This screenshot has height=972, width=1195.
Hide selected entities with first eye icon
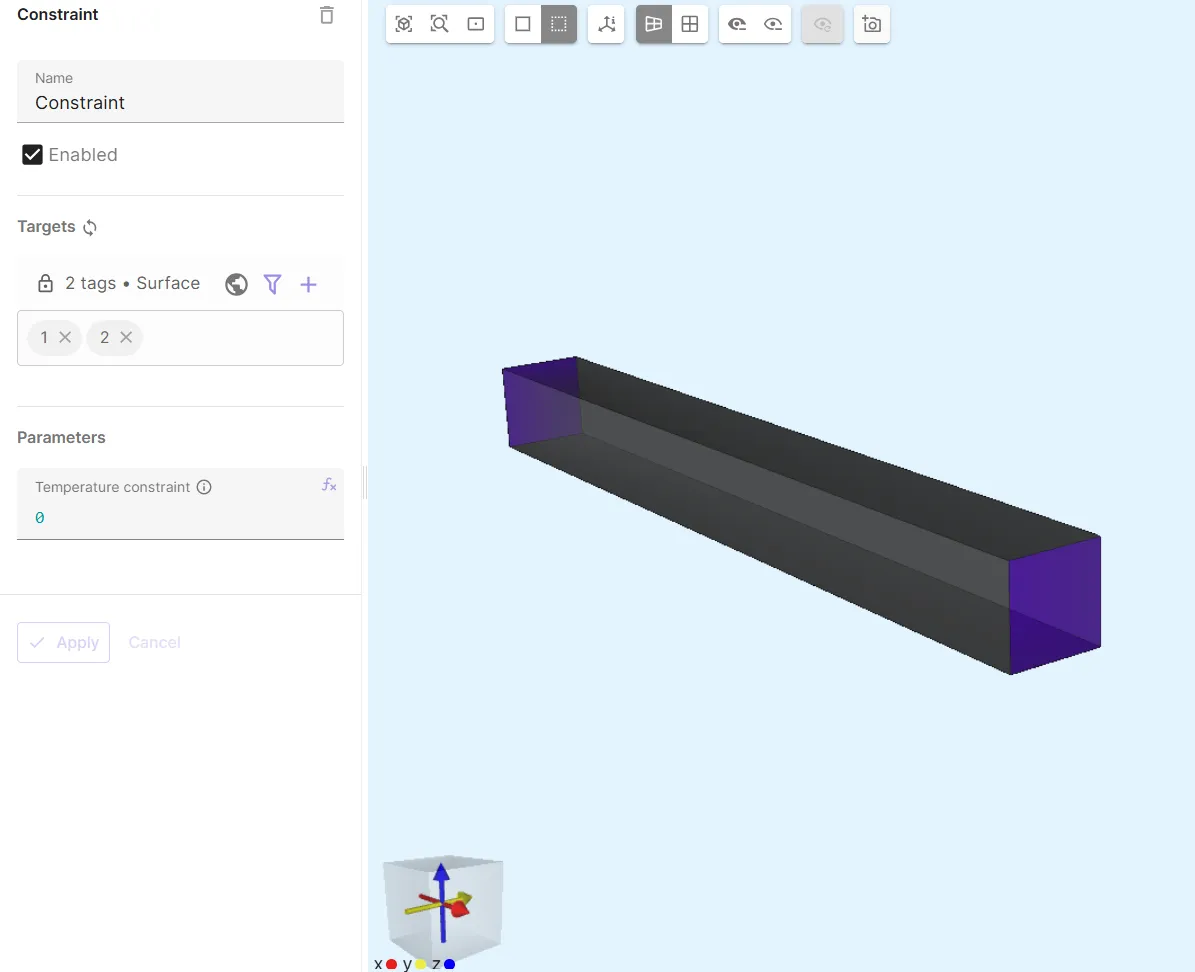[737, 25]
